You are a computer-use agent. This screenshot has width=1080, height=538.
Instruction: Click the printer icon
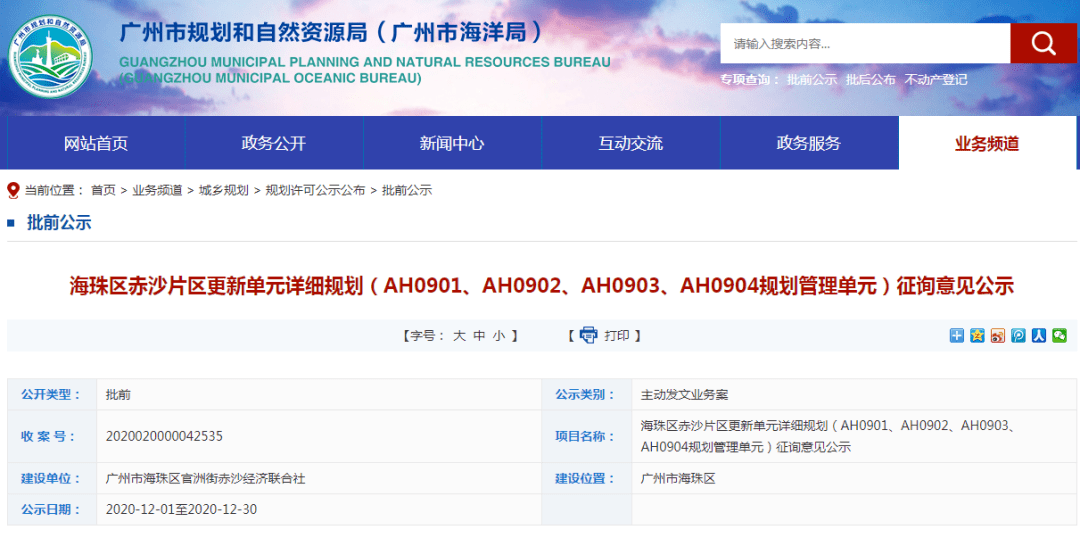588,335
